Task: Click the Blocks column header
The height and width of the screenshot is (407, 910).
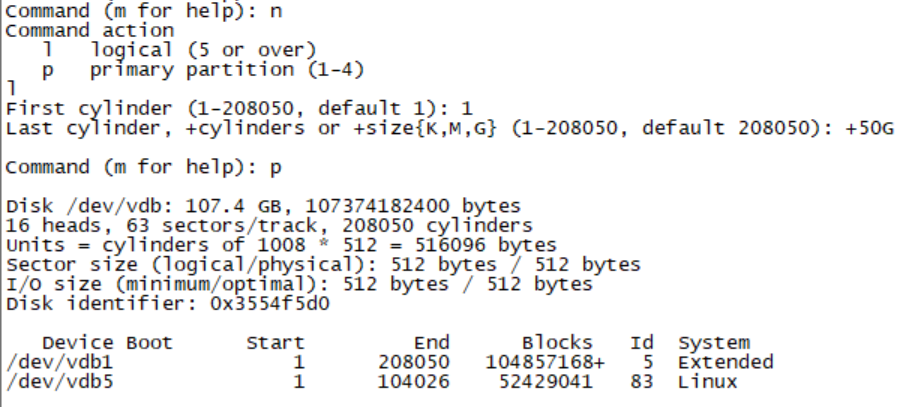Action: 557,343
